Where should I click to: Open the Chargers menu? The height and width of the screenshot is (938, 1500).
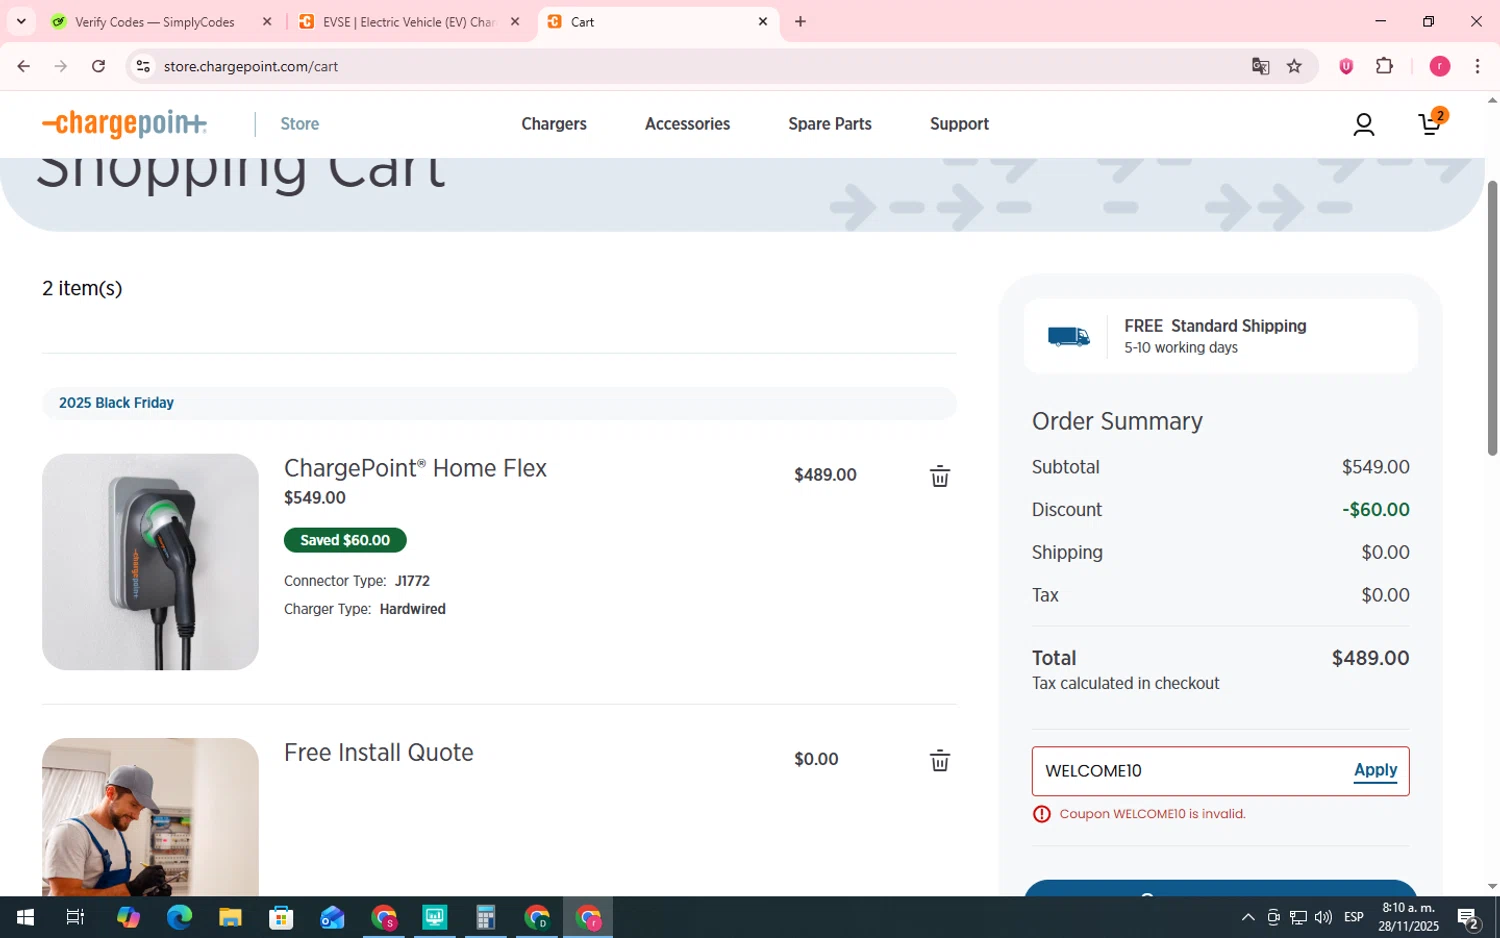(x=554, y=124)
